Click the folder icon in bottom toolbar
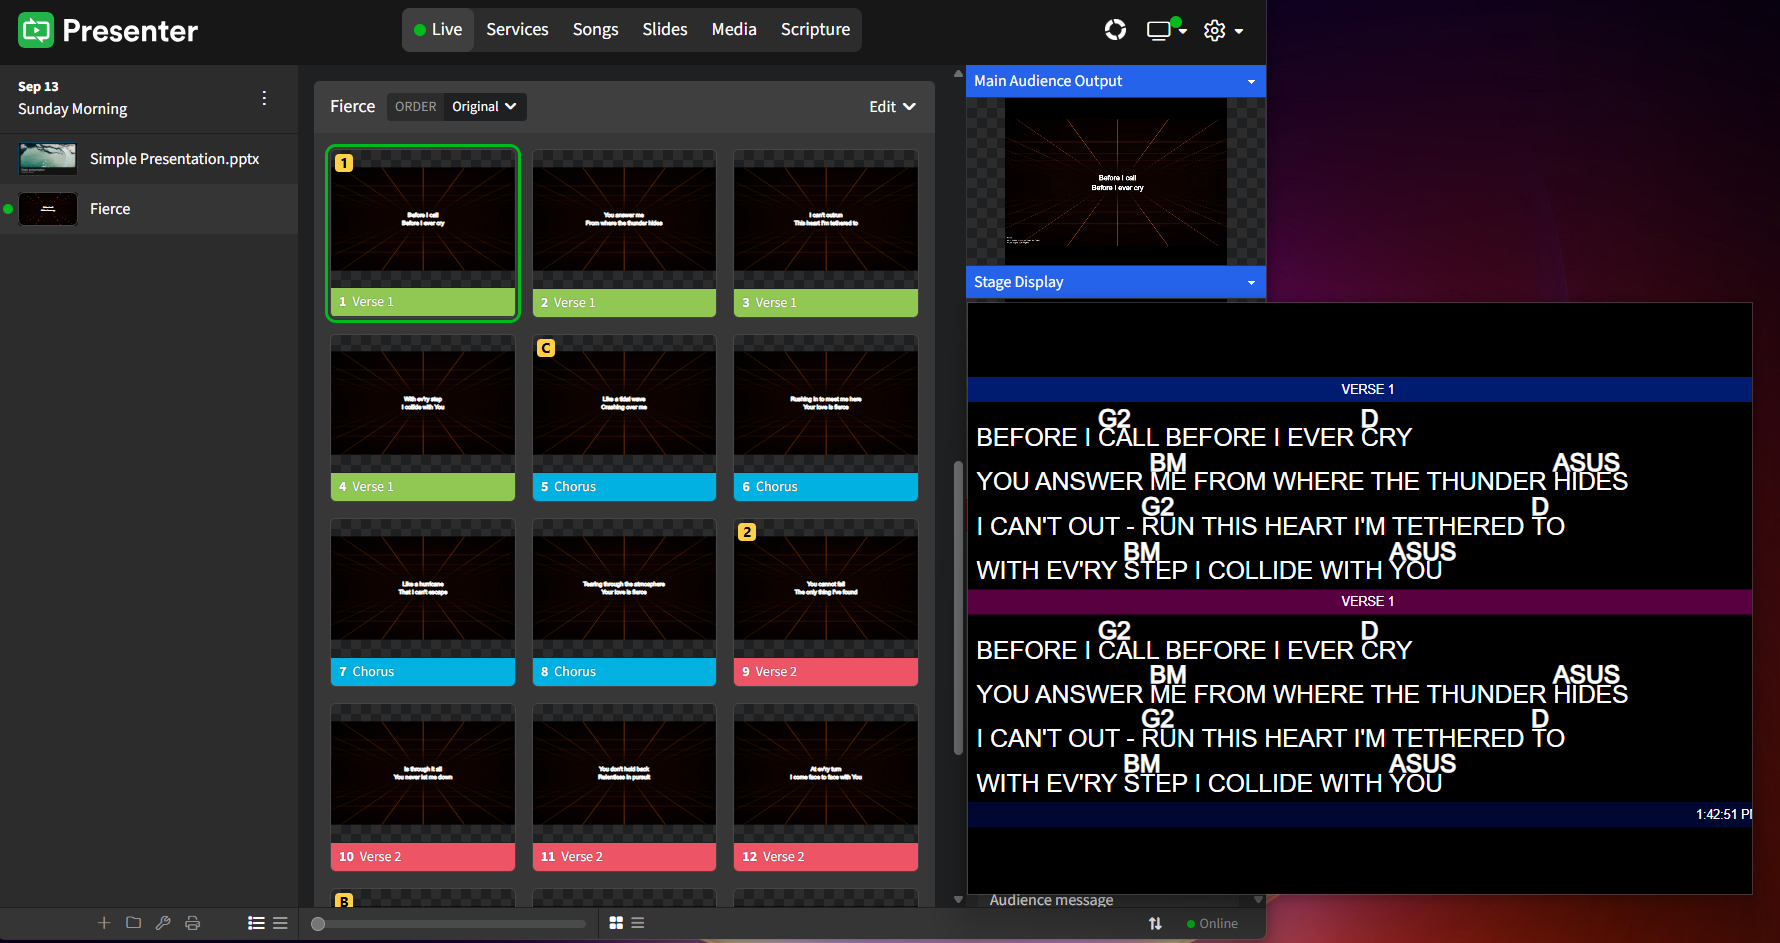 (x=133, y=923)
